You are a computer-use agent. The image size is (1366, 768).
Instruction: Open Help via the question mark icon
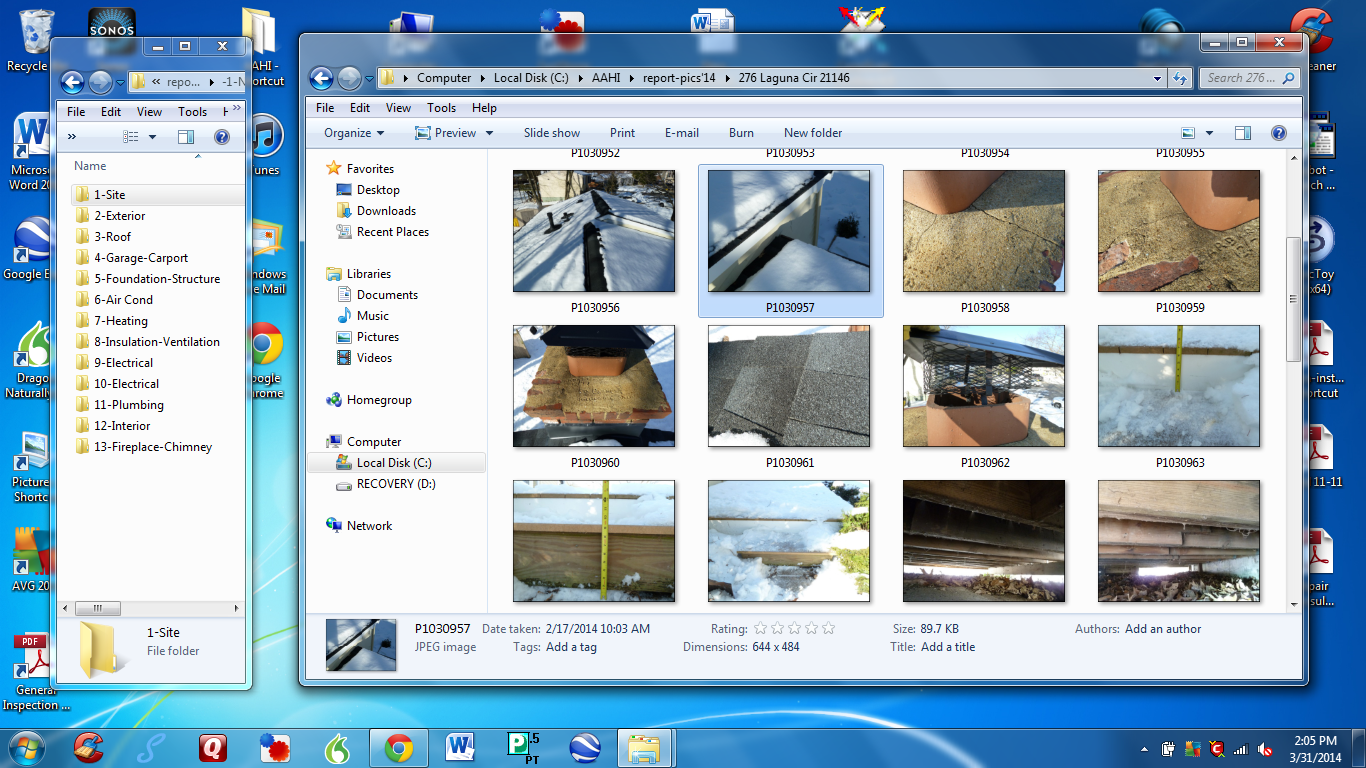(1278, 132)
